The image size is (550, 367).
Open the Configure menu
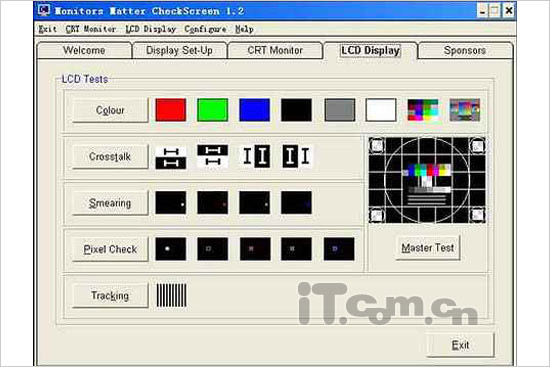tap(206, 29)
